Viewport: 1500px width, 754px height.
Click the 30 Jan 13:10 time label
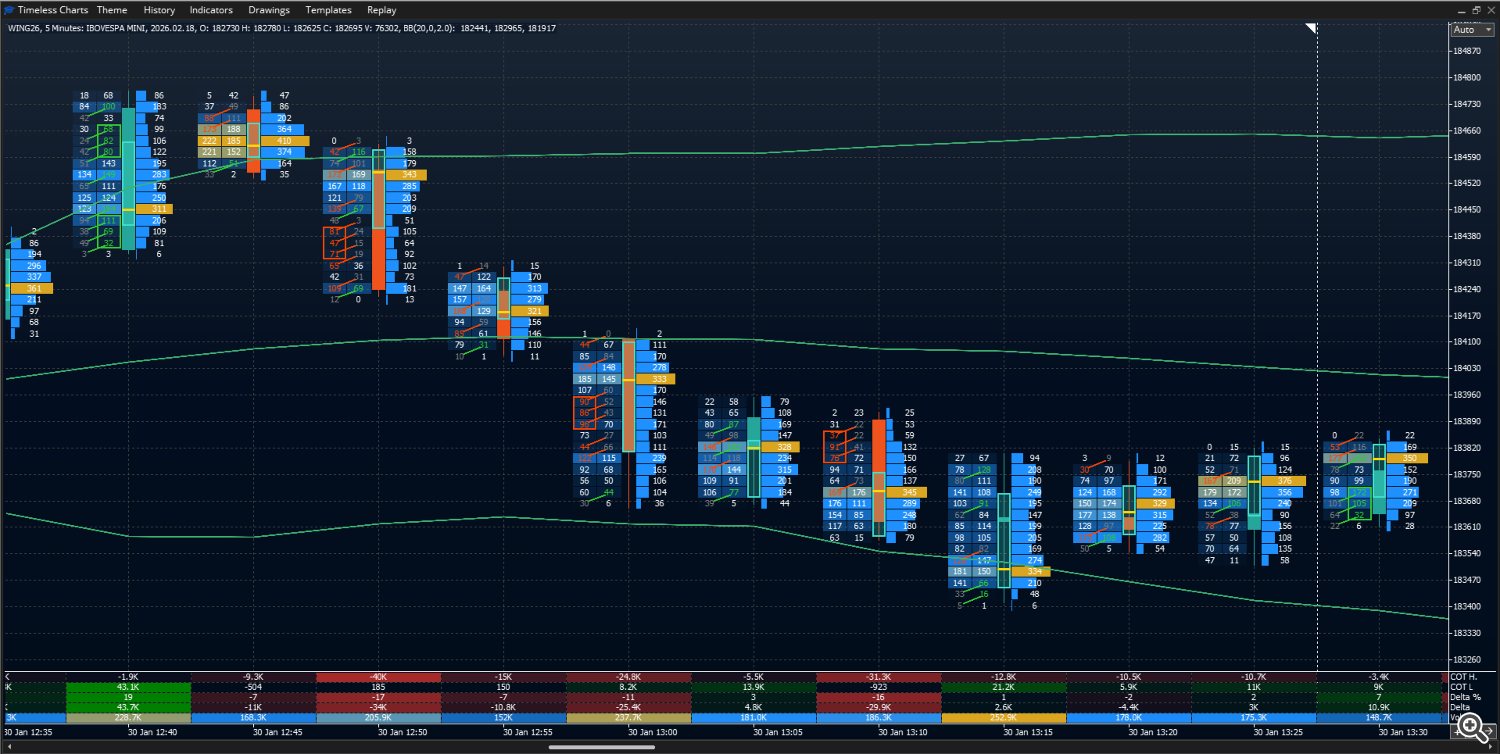903,733
